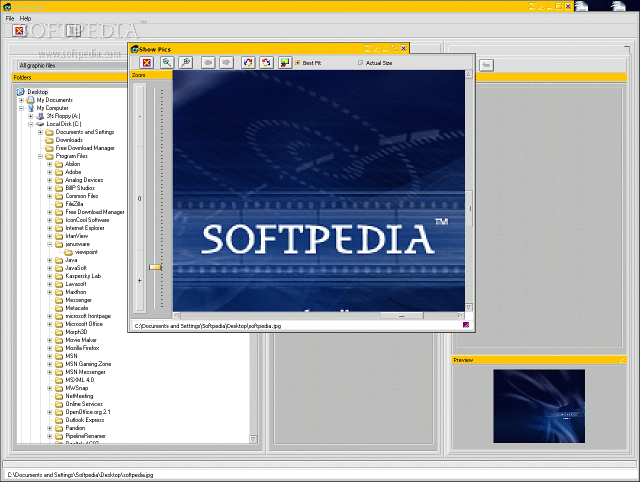The image size is (640, 482).
Task: Enable the Best Fit option
Action: (x=298, y=63)
